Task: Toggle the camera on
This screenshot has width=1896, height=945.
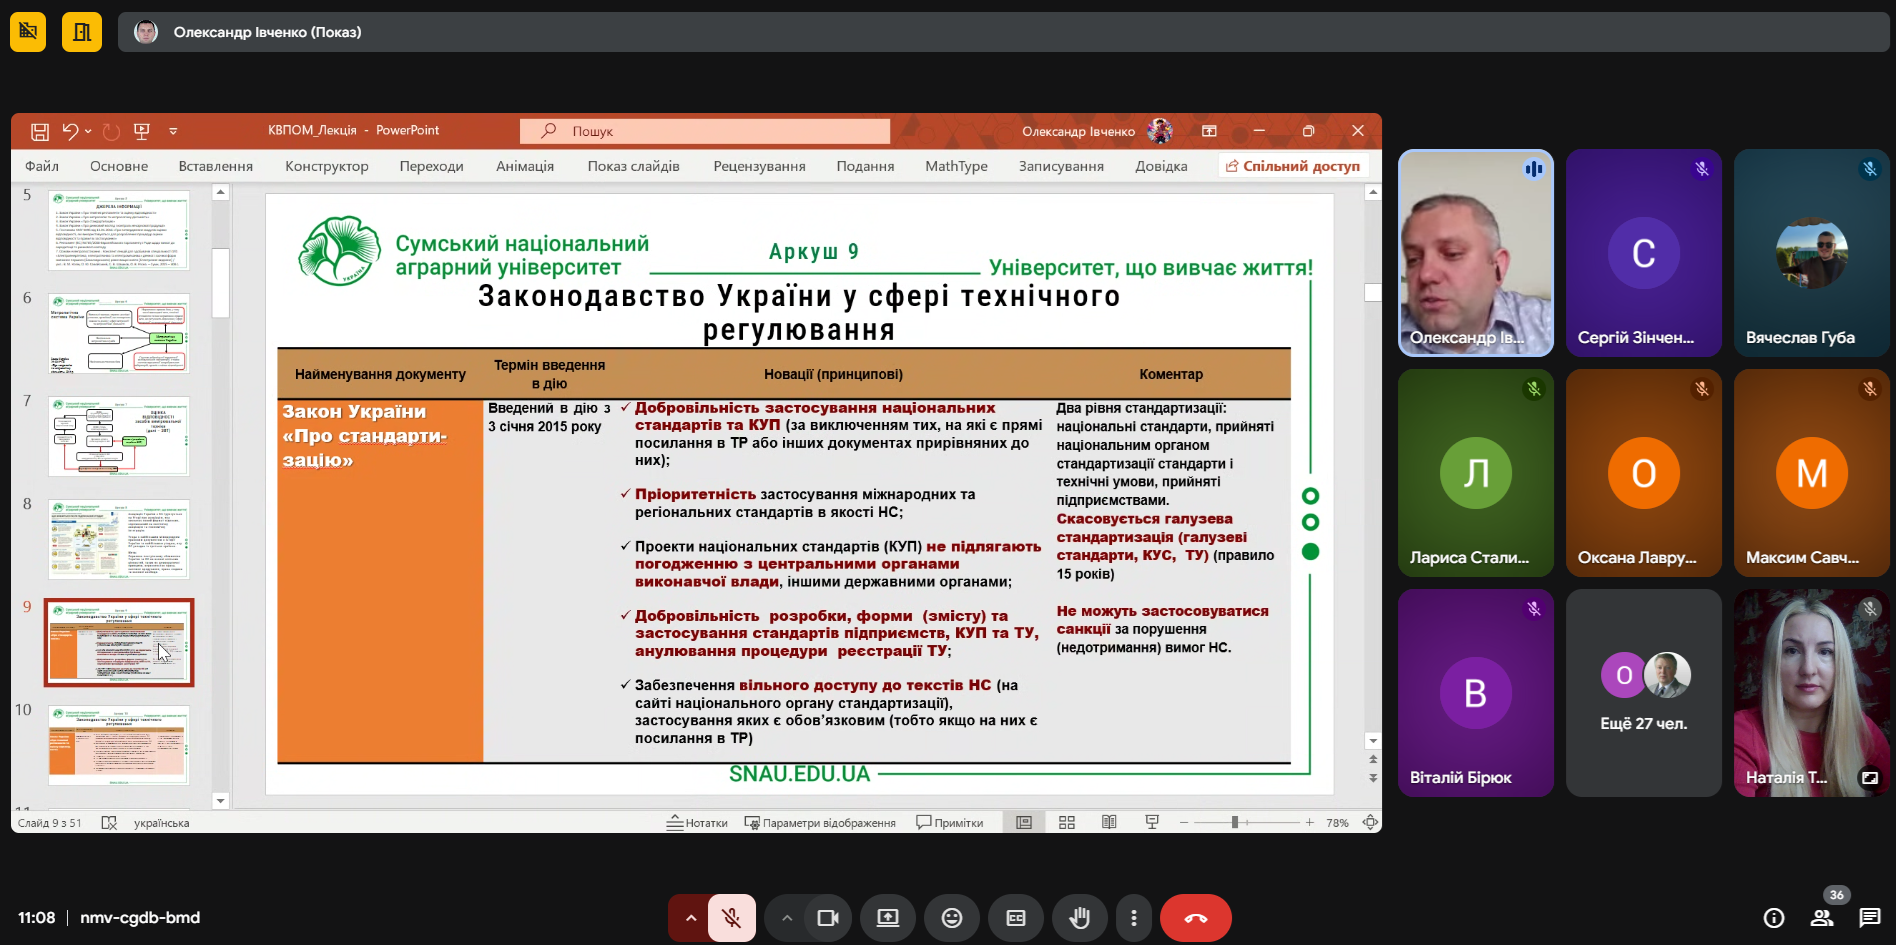Action: [828, 918]
